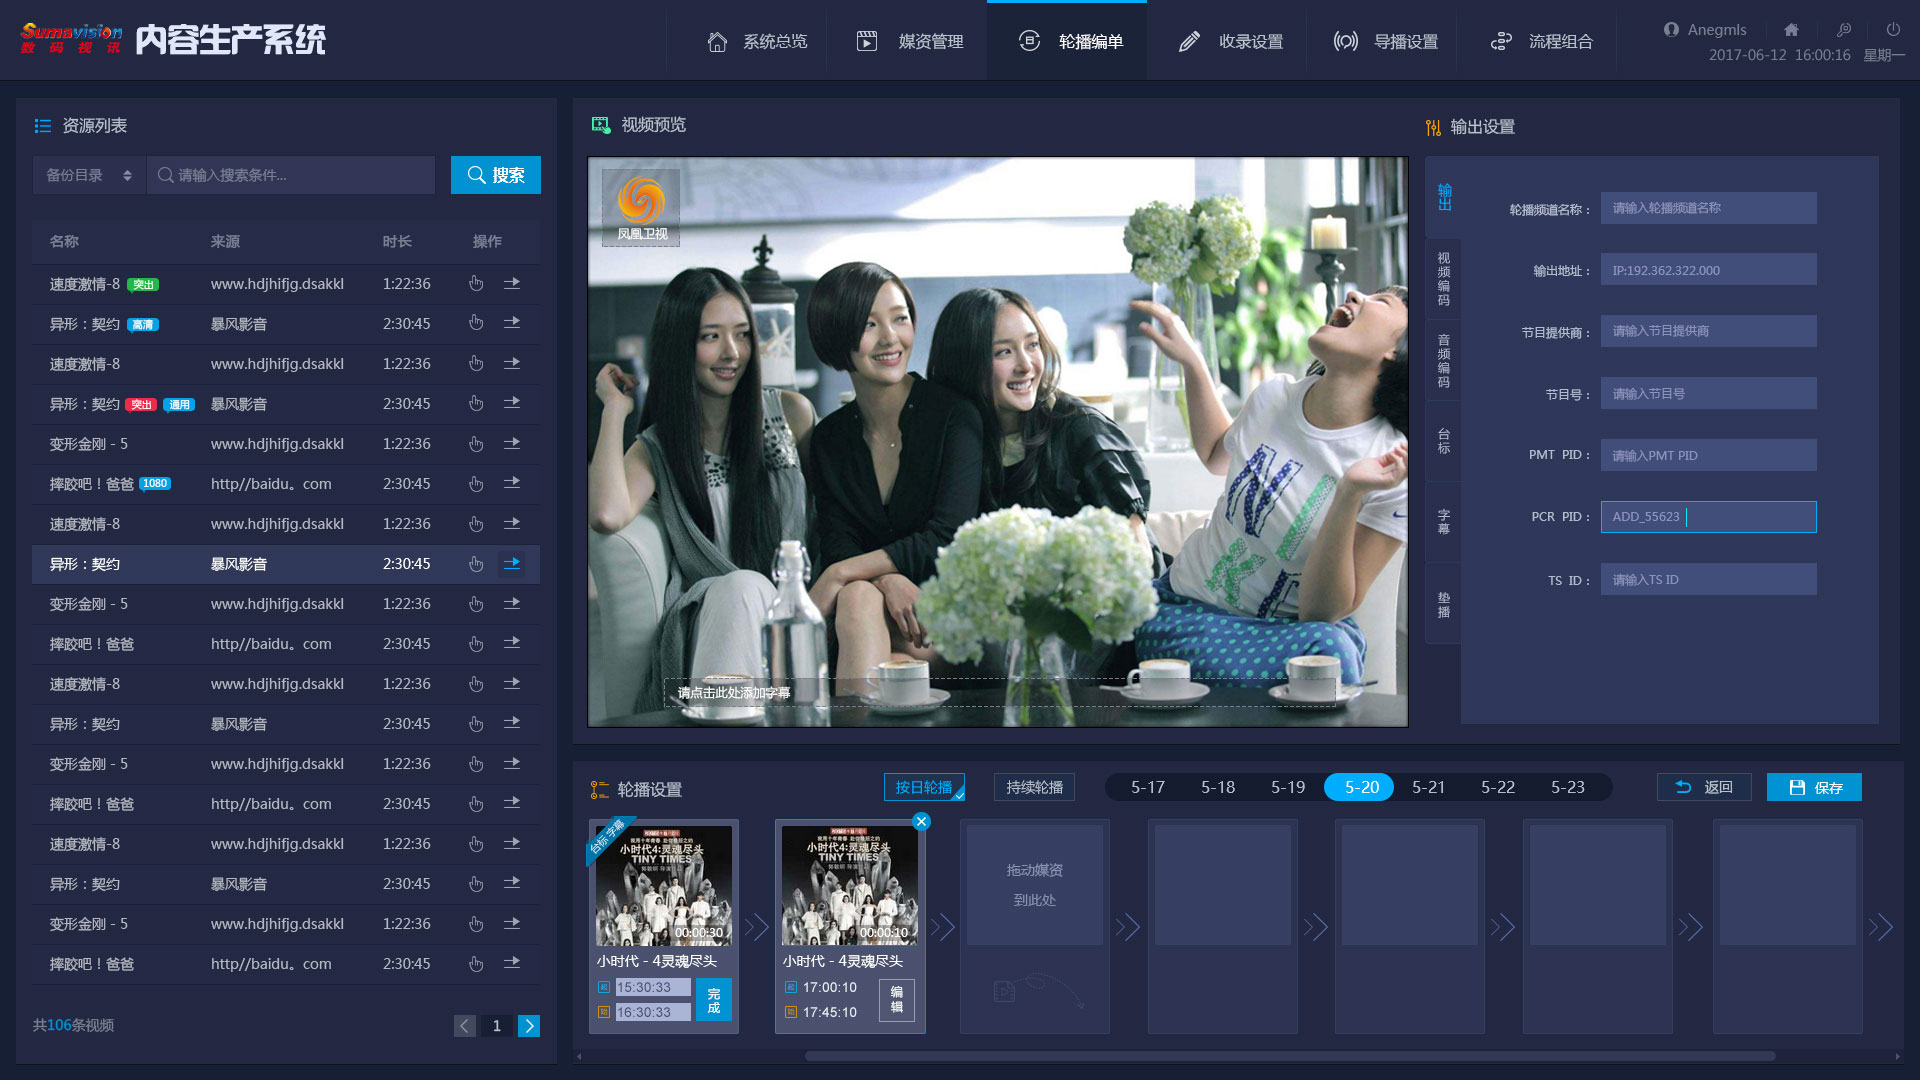Select date 5-21 in date selector

pos(1428,788)
